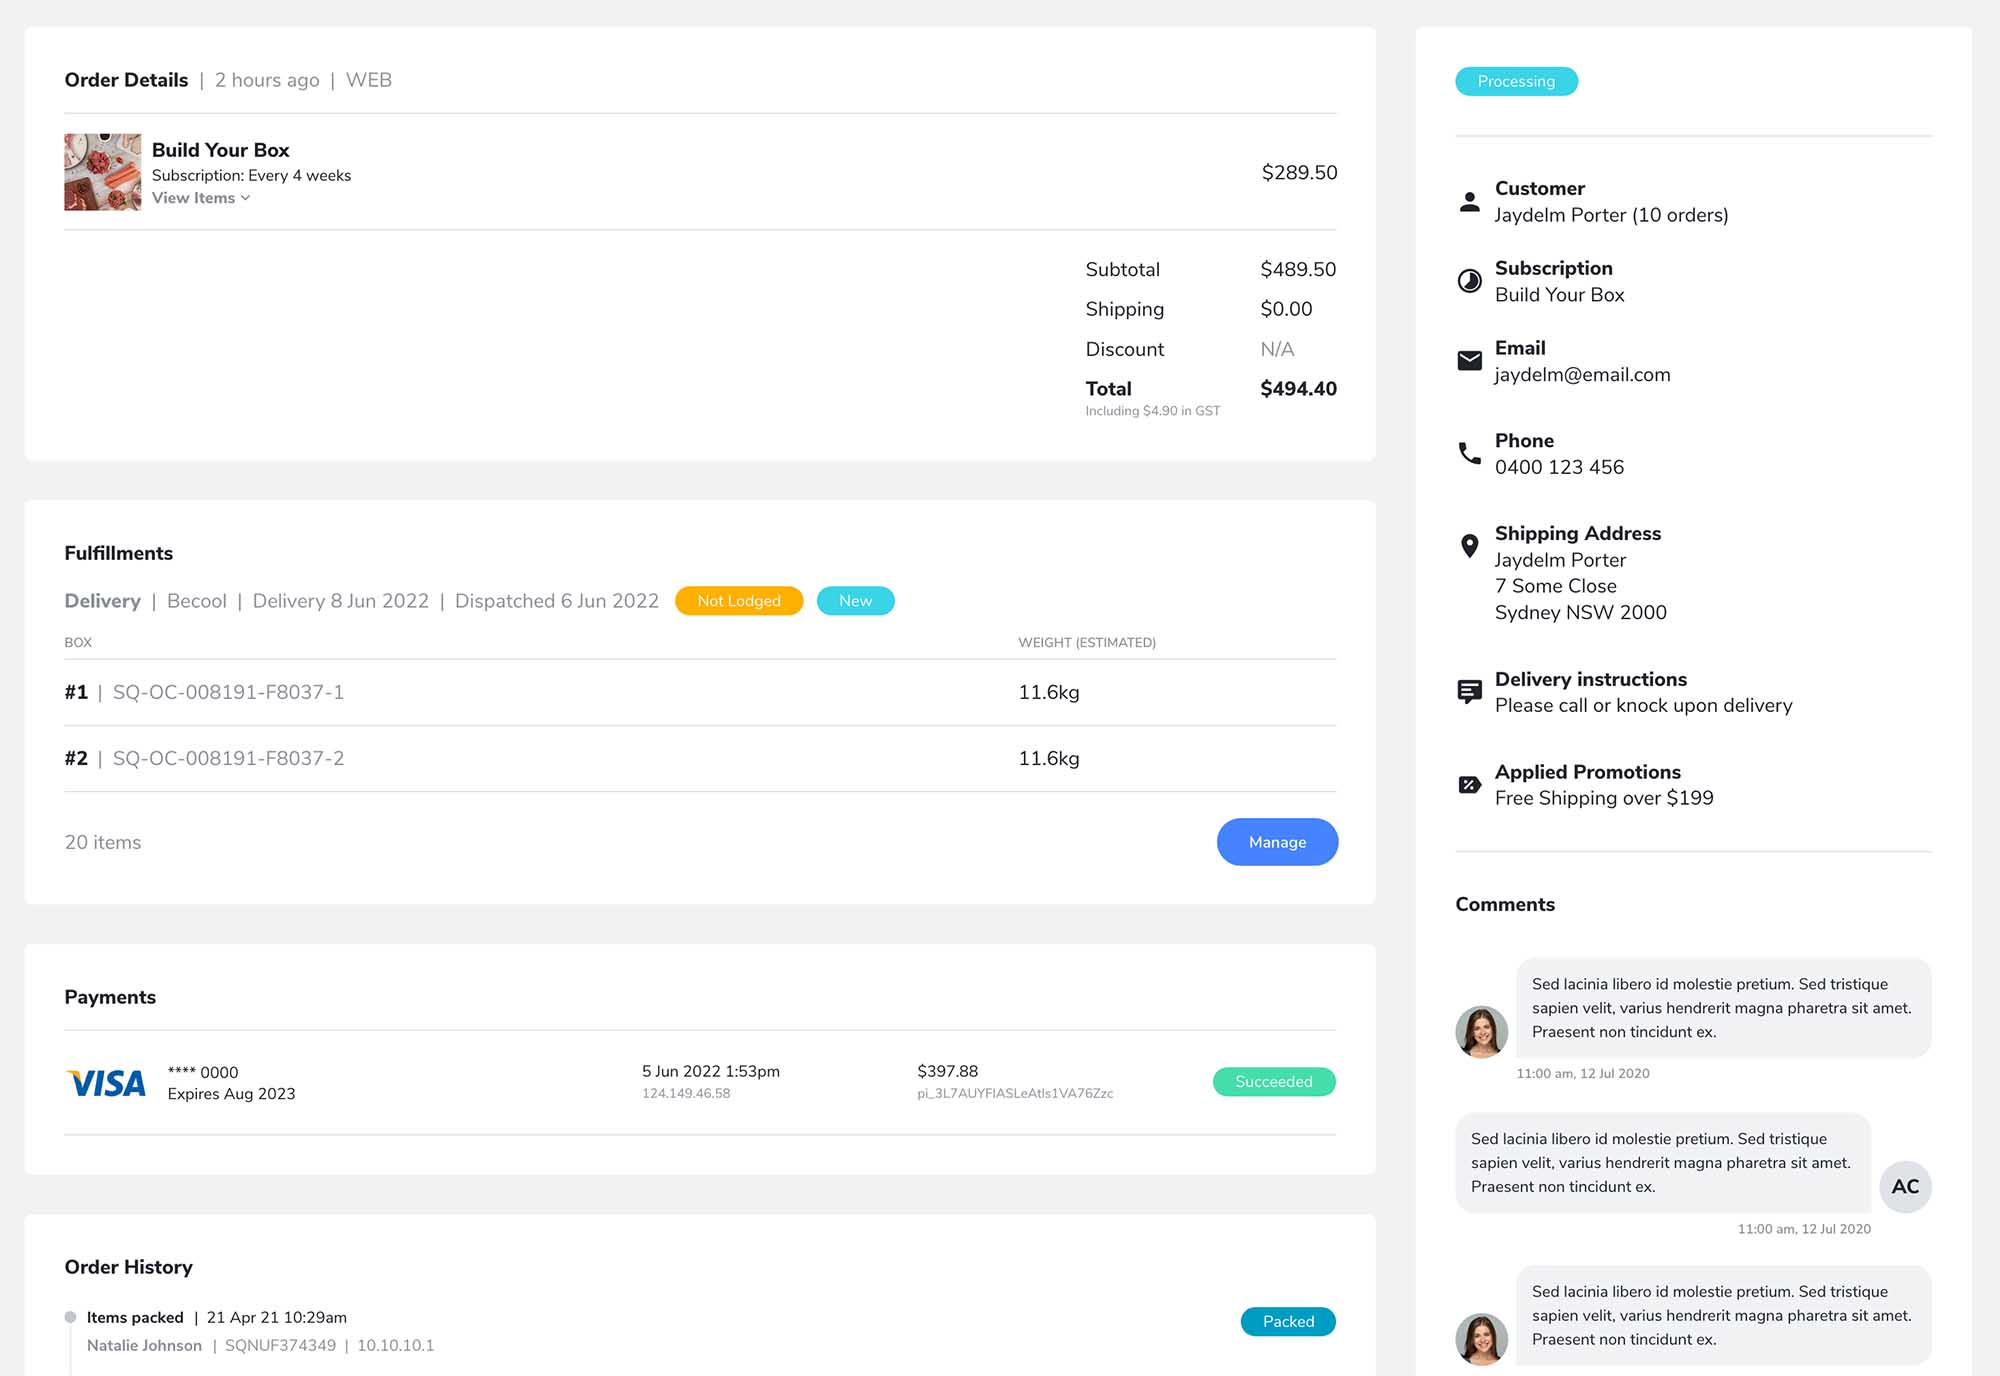Click the AC commenter avatar
Screen dimensions: 2000x1376
1904,1187
